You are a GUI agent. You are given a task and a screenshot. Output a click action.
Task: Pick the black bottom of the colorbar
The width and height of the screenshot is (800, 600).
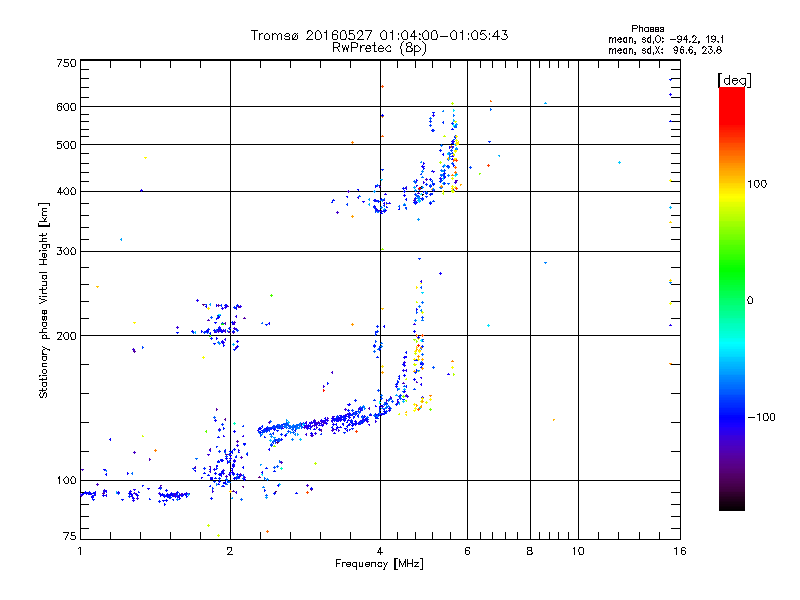(732, 503)
